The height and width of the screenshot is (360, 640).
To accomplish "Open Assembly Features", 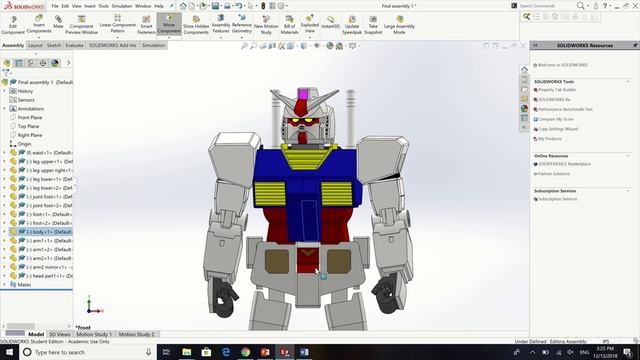I will point(221,24).
